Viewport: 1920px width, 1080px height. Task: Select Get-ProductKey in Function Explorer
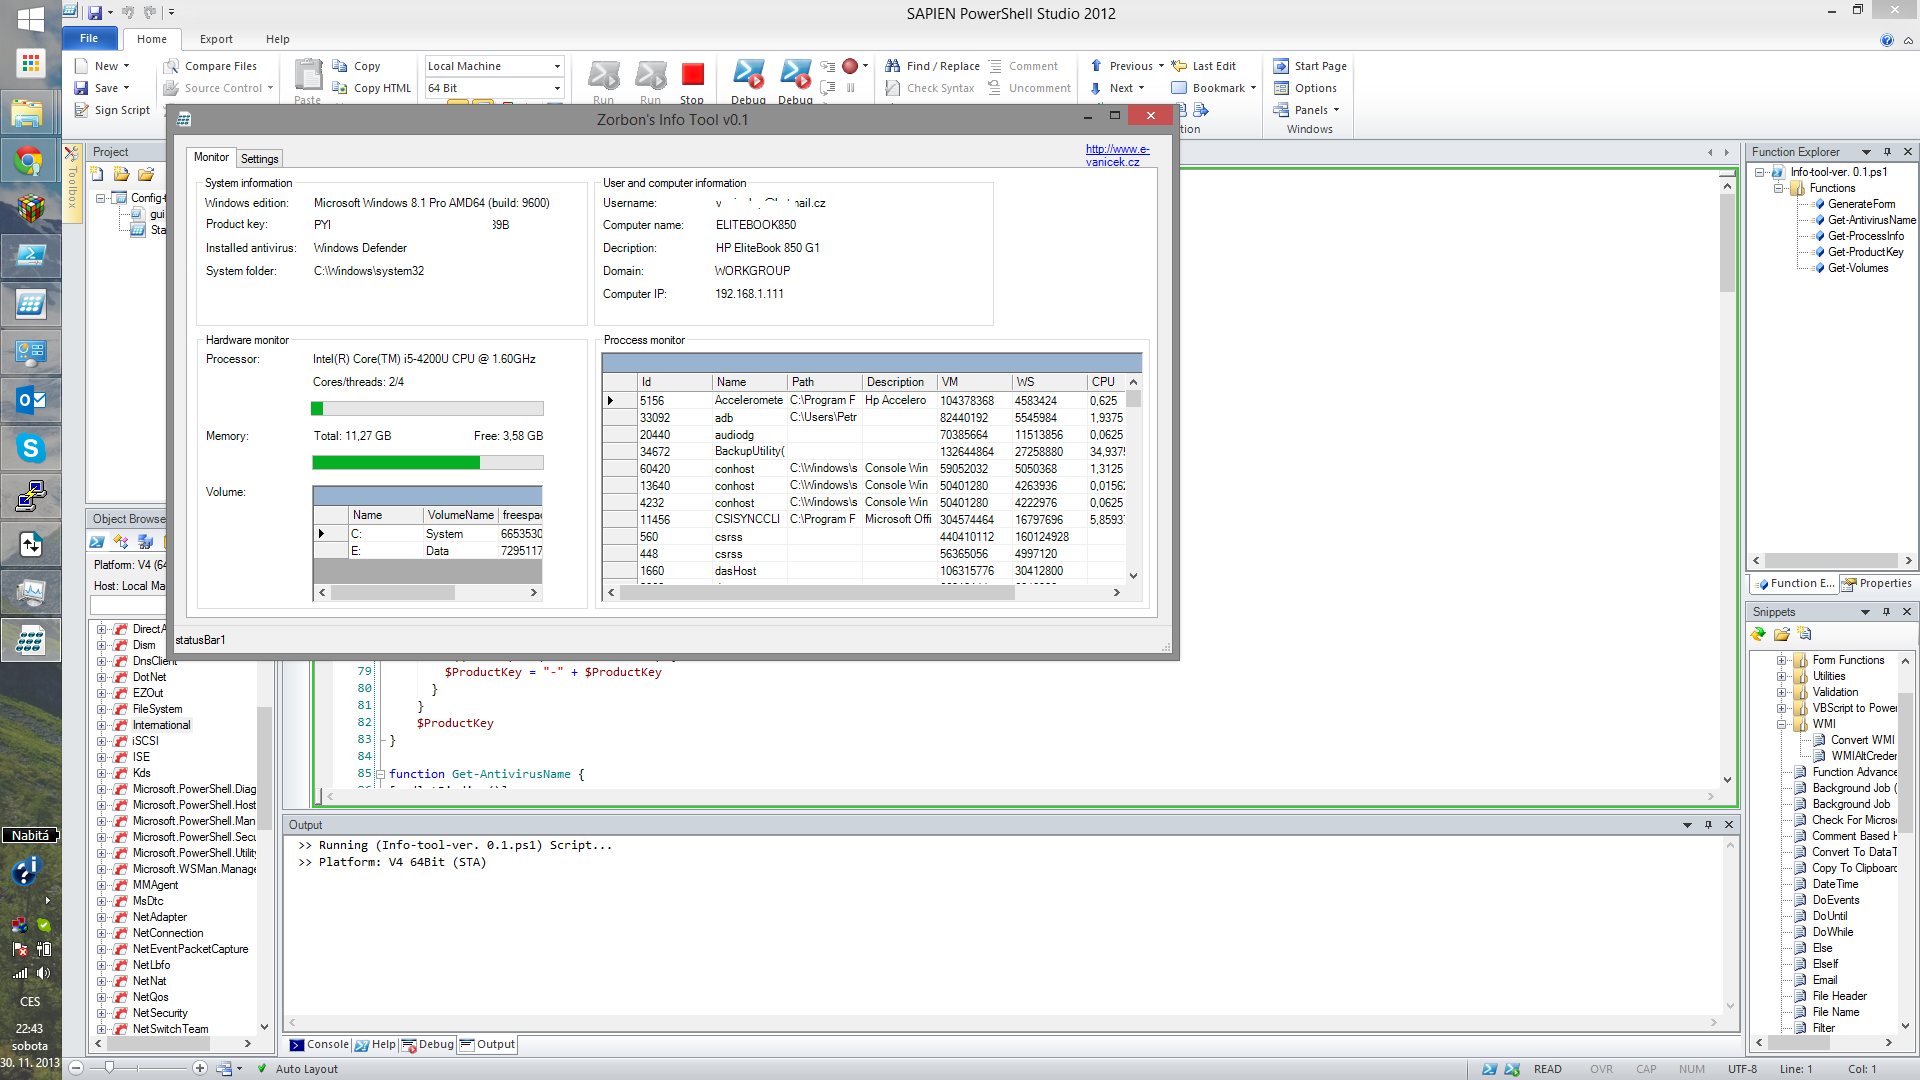pyautogui.click(x=1865, y=252)
